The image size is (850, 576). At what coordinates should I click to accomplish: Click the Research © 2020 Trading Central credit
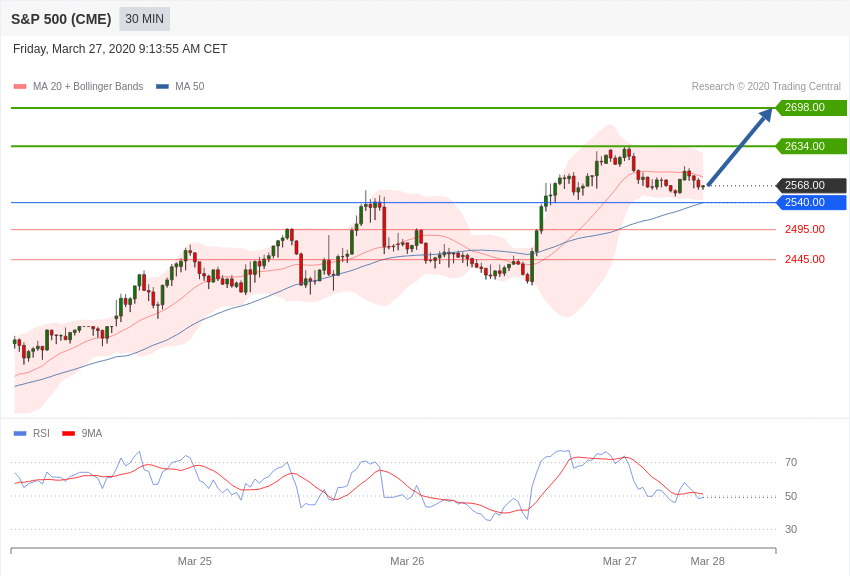click(766, 87)
